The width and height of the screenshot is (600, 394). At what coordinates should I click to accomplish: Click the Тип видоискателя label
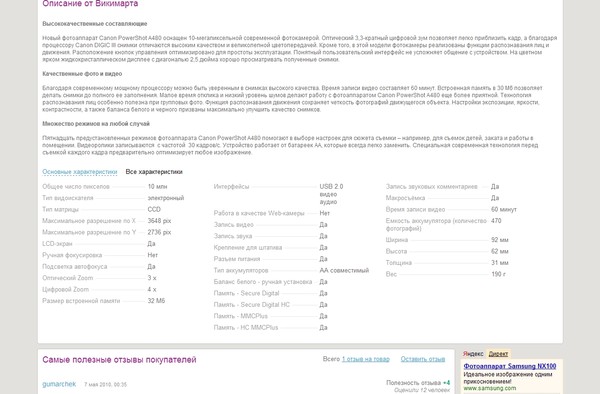click(67, 198)
